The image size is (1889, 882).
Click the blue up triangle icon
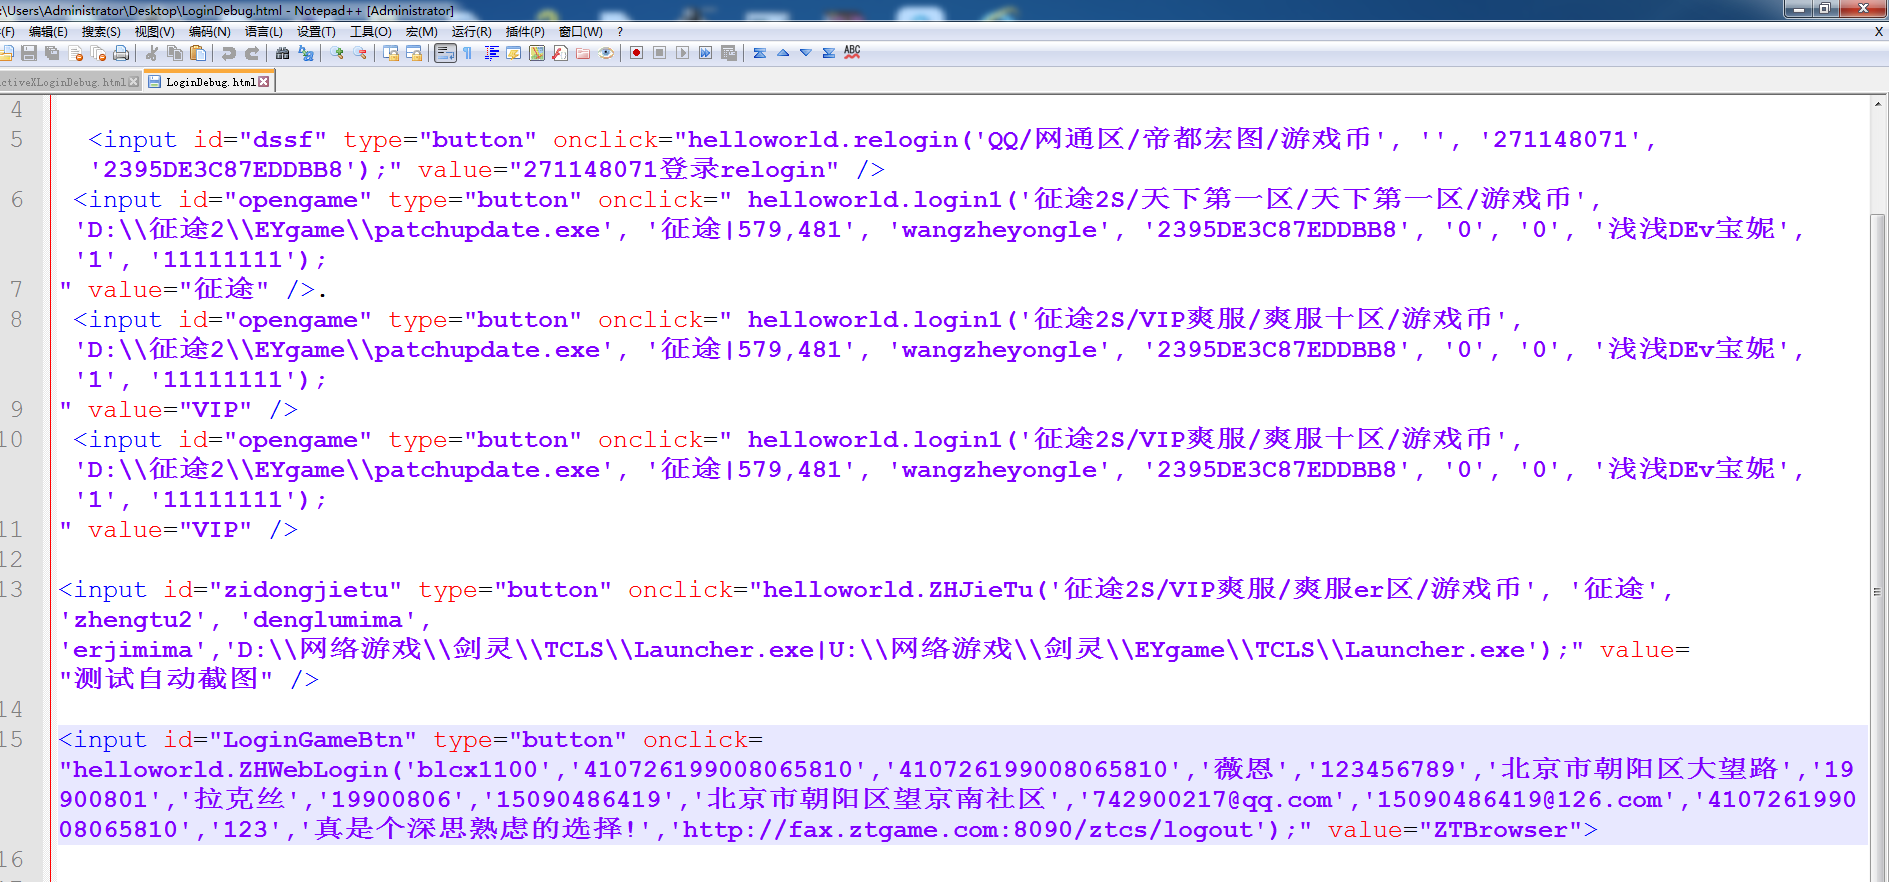tap(783, 53)
